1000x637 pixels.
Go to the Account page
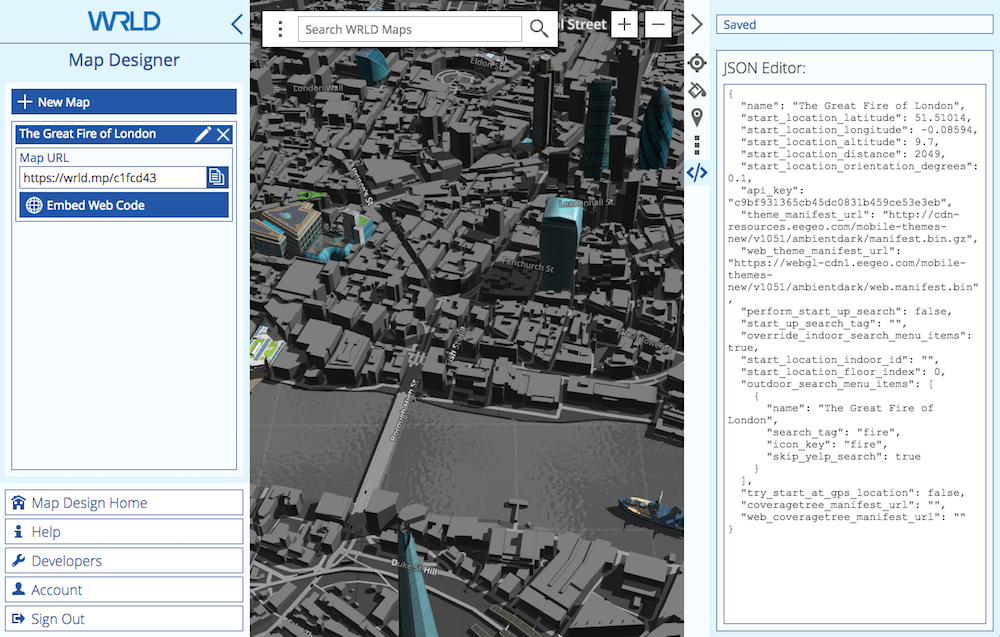(124, 590)
